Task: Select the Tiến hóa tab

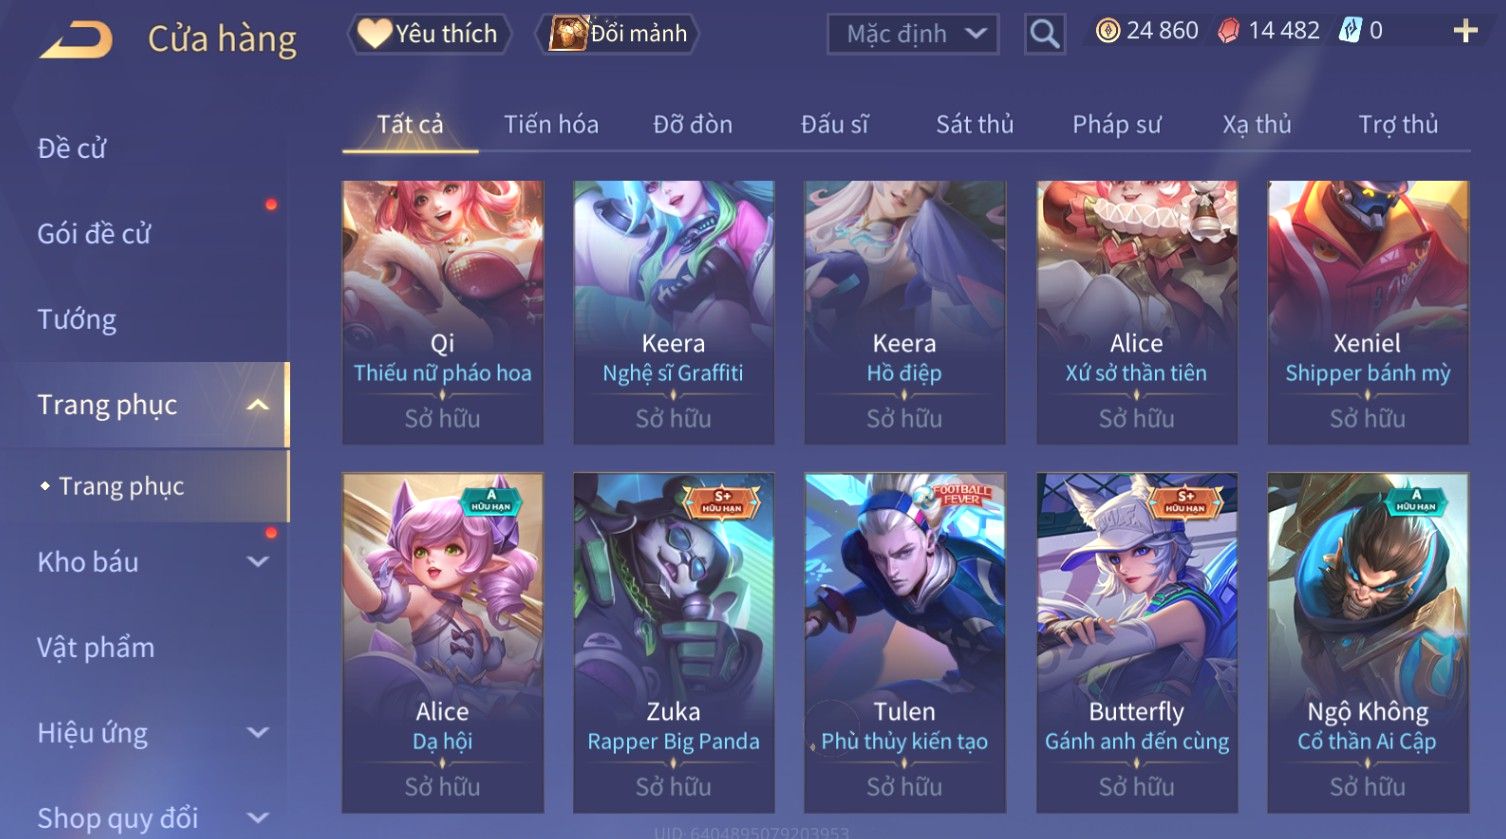Action: [x=551, y=124]
